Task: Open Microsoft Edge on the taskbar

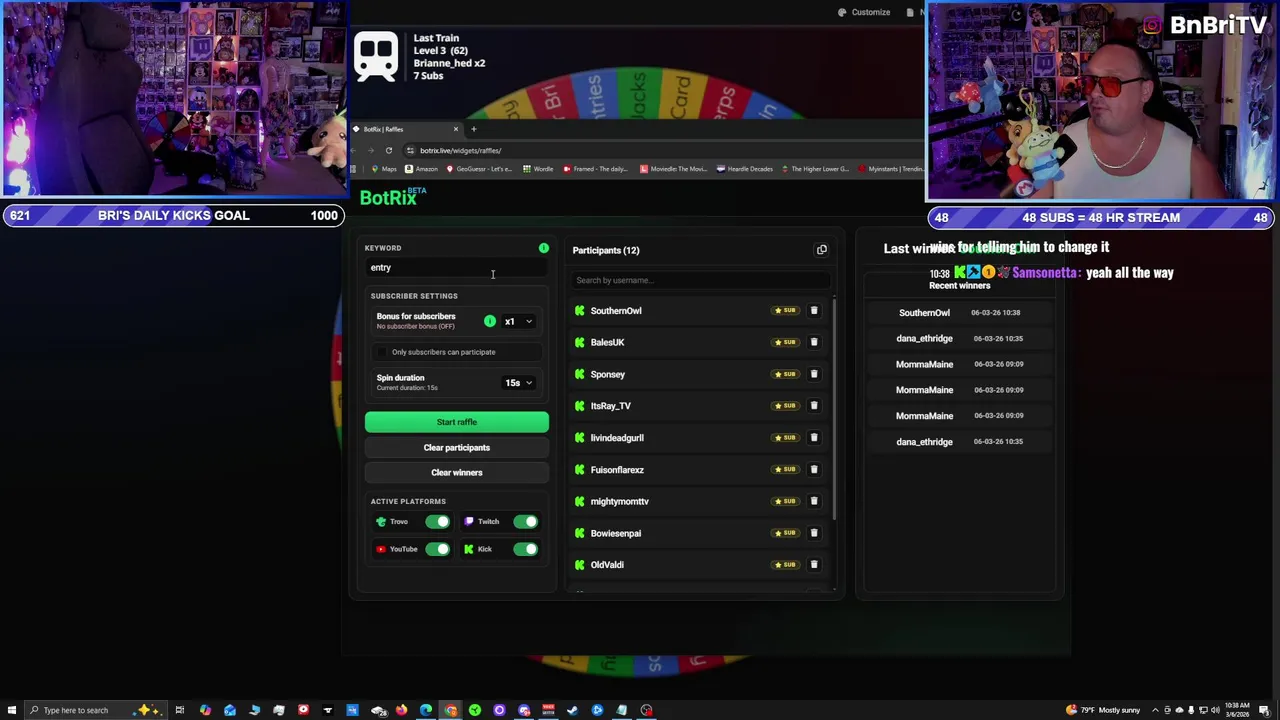Action: (x=426, y=710)
